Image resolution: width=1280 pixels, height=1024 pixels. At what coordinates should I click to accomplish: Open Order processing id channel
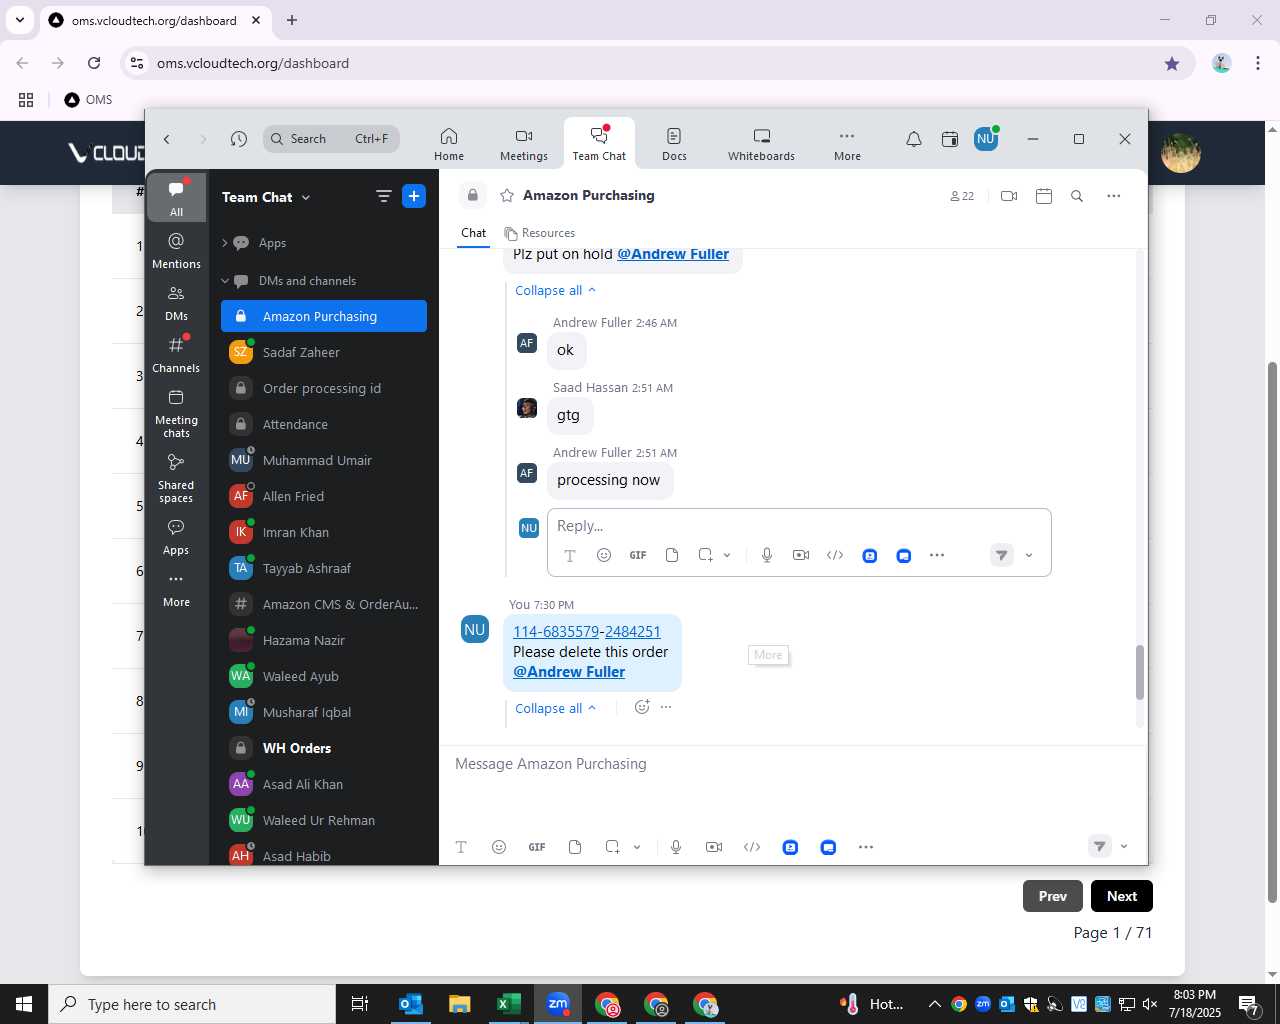point(324,388)
